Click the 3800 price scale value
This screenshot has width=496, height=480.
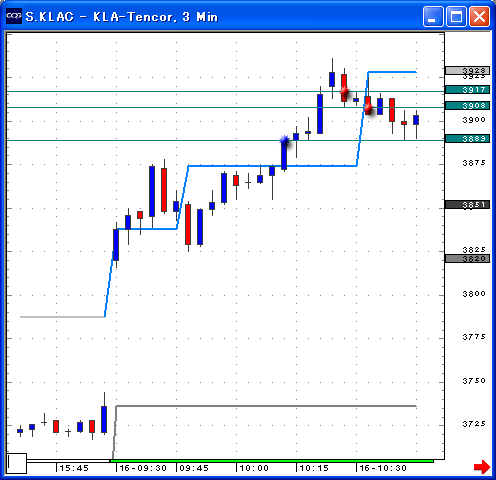pyautogui.click(x=474, y=294)
